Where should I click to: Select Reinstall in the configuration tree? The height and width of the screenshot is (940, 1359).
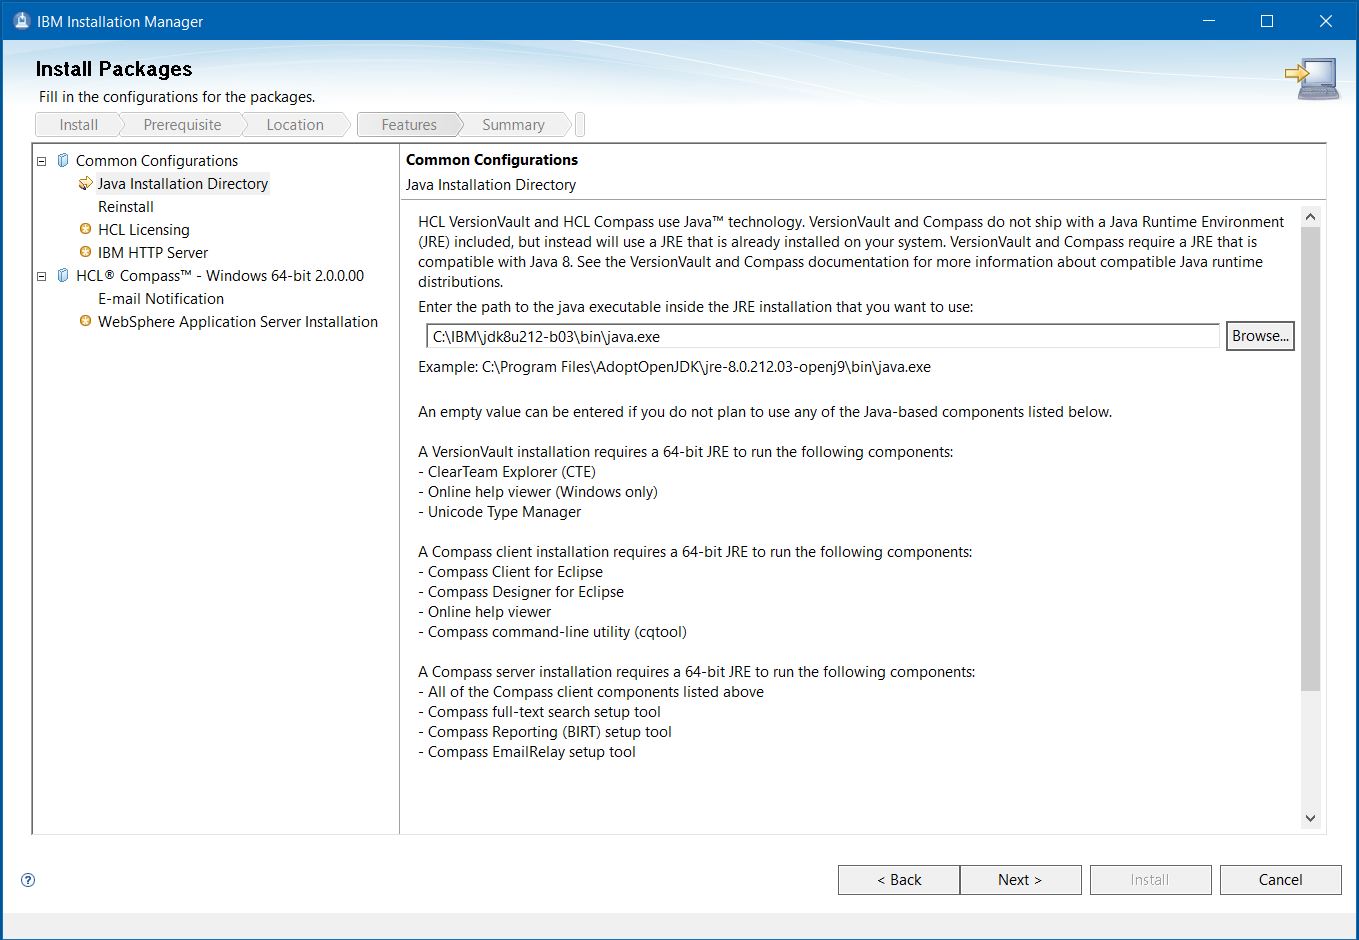pyautogui.click(x=126, y=207)
